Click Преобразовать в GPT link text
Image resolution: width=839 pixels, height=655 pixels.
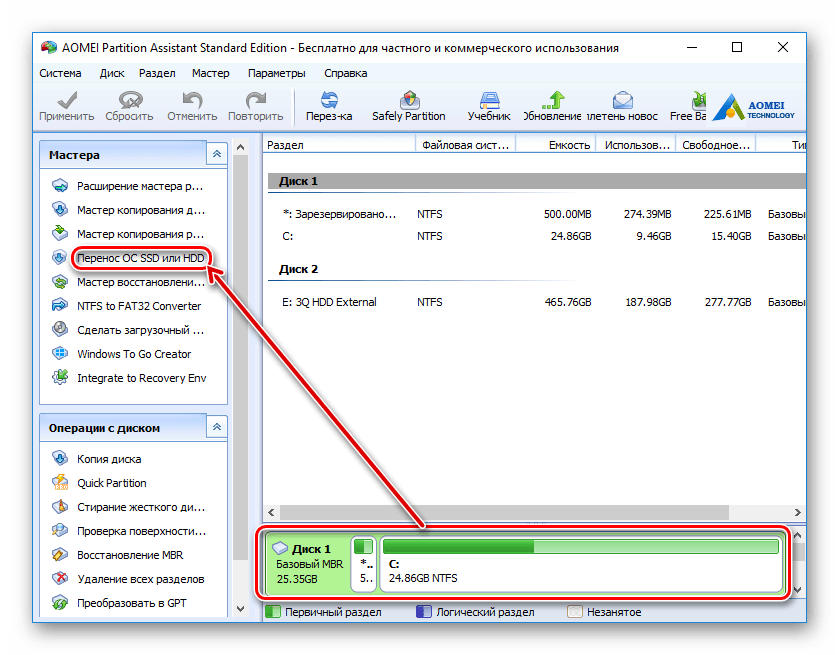132,603
